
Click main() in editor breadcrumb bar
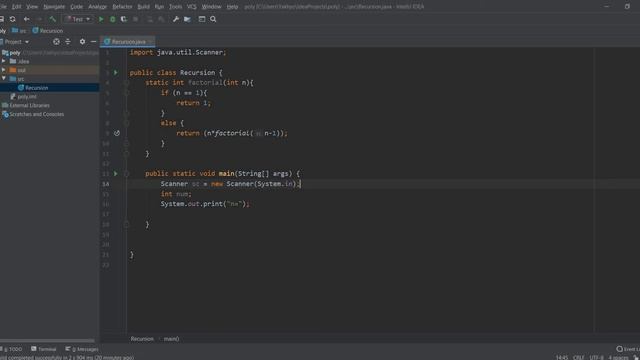point(171,339)
